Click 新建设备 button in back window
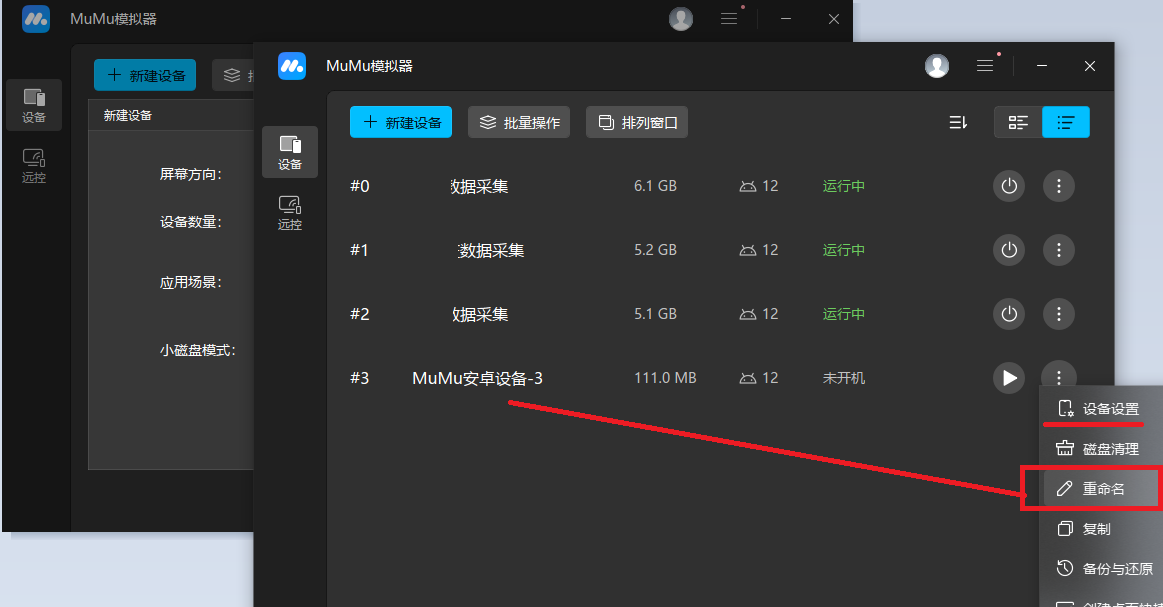 pos(145,75)
